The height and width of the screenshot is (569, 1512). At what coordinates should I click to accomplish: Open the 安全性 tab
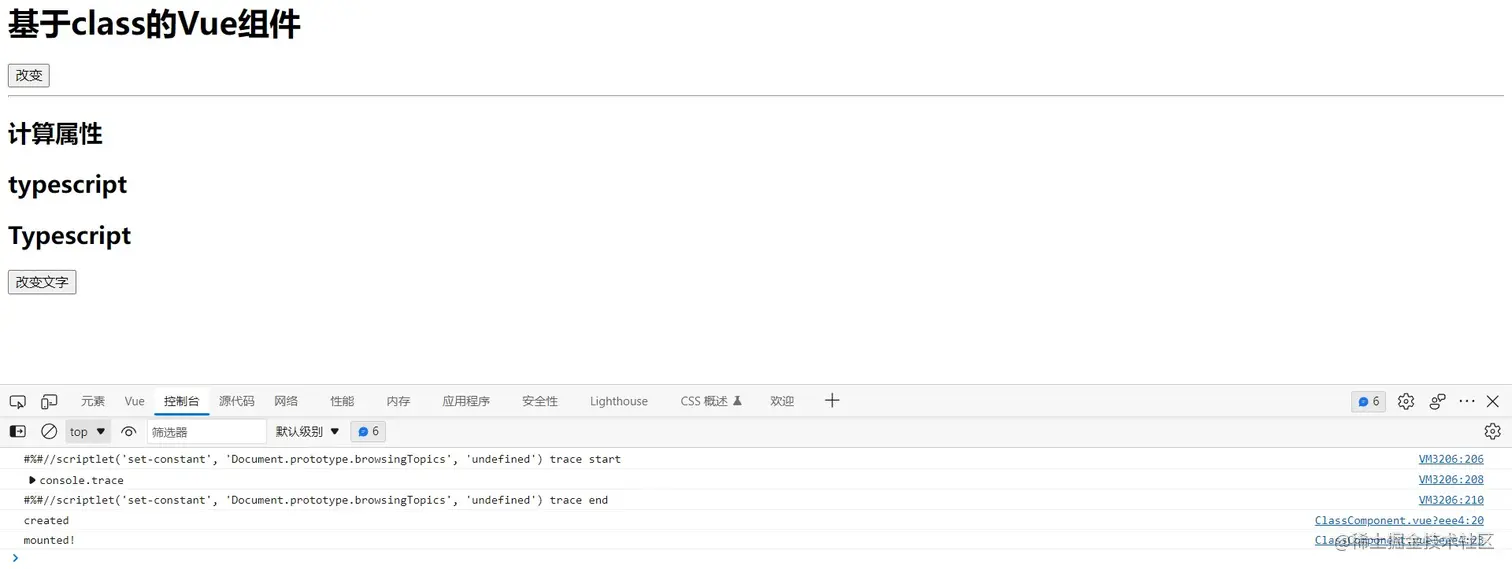coord(540,401)
